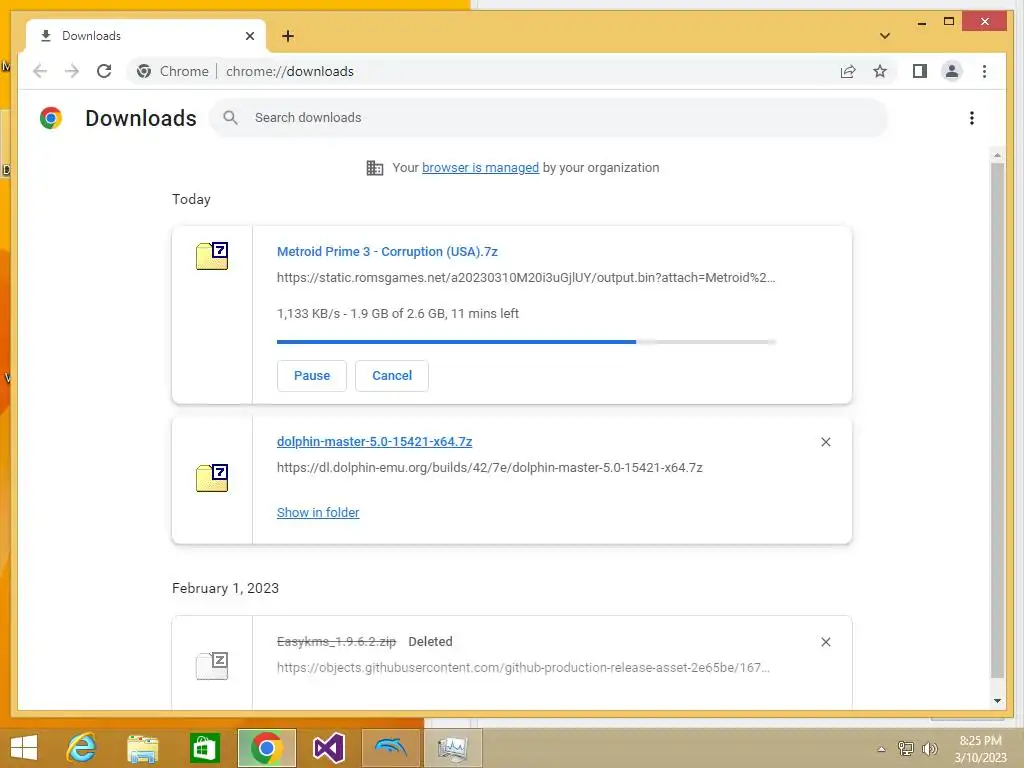
Task: Click the Metroid download progress bar
Action: click(x=526, y=342)
